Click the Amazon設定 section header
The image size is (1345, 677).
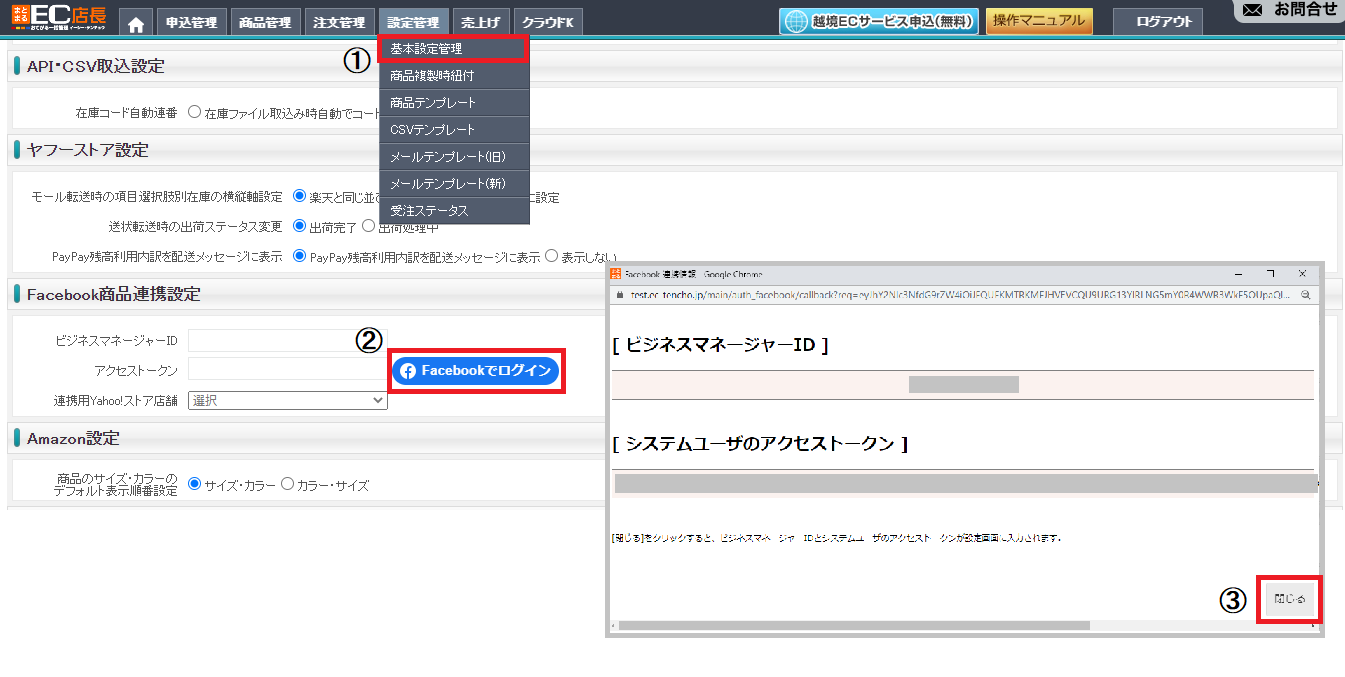coord(72,438)
